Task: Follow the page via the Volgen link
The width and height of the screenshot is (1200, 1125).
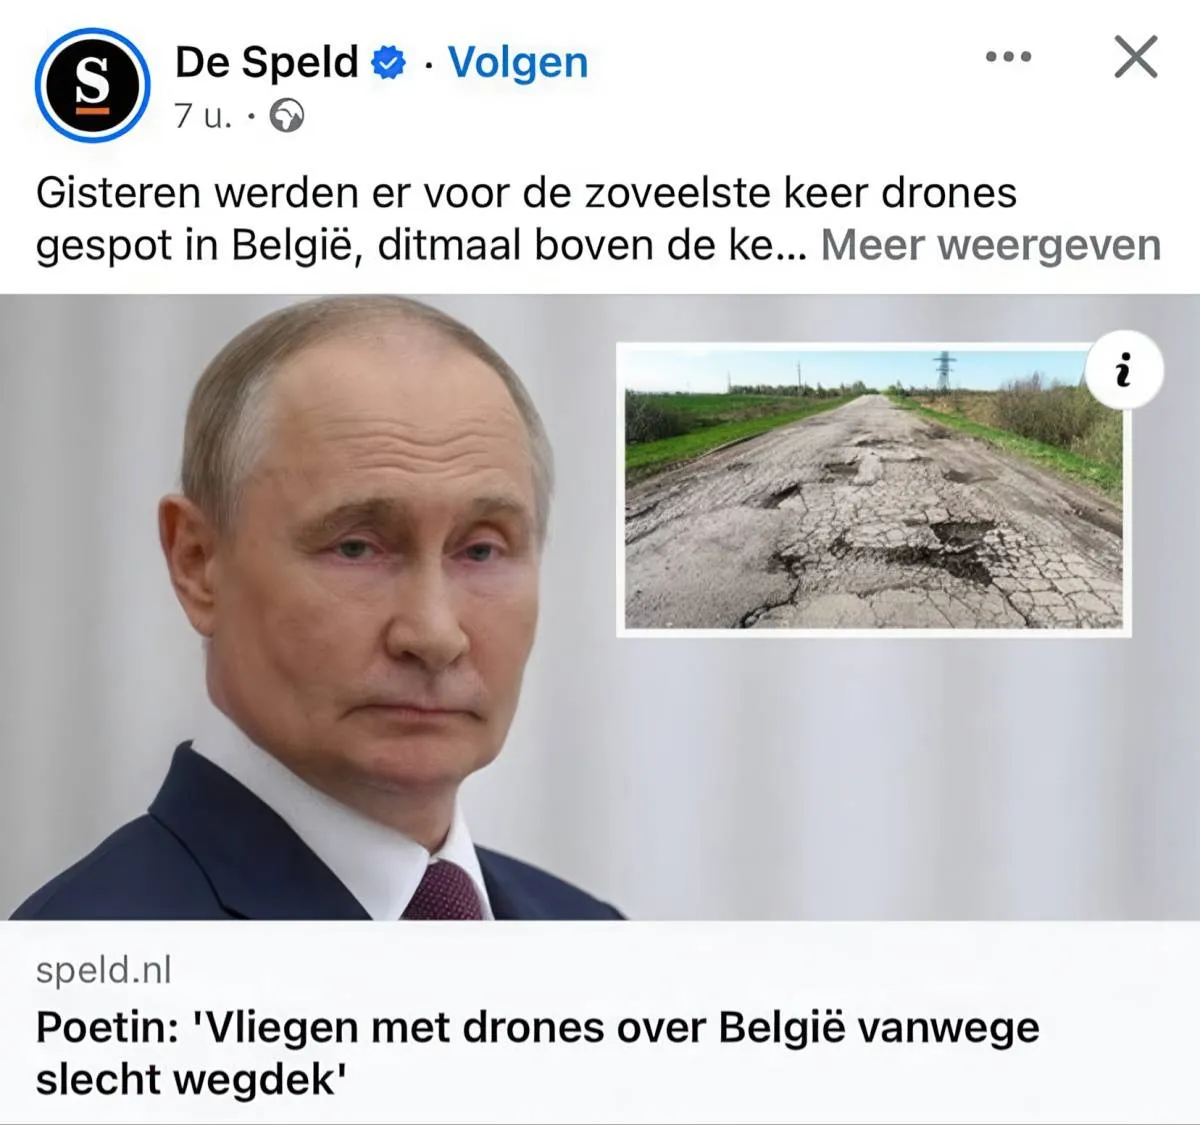Action: tap(518, 62)
